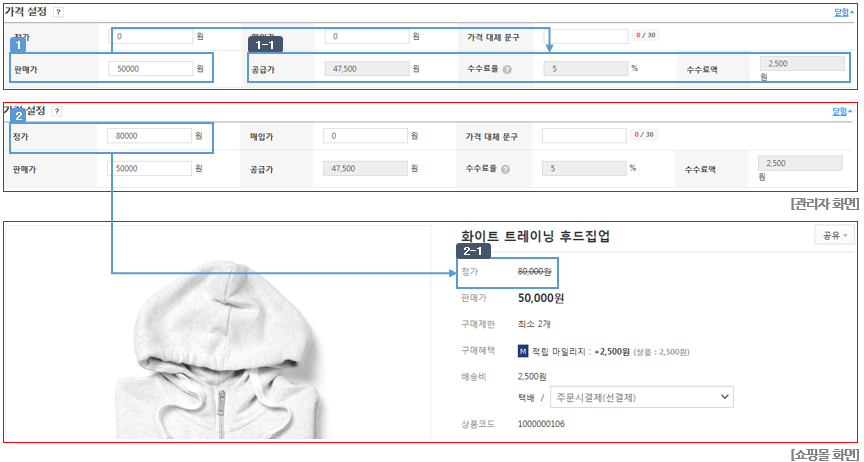Click the strikethrough price 80,000원
This screenshot has height=462, width=864.
point(535,272)
